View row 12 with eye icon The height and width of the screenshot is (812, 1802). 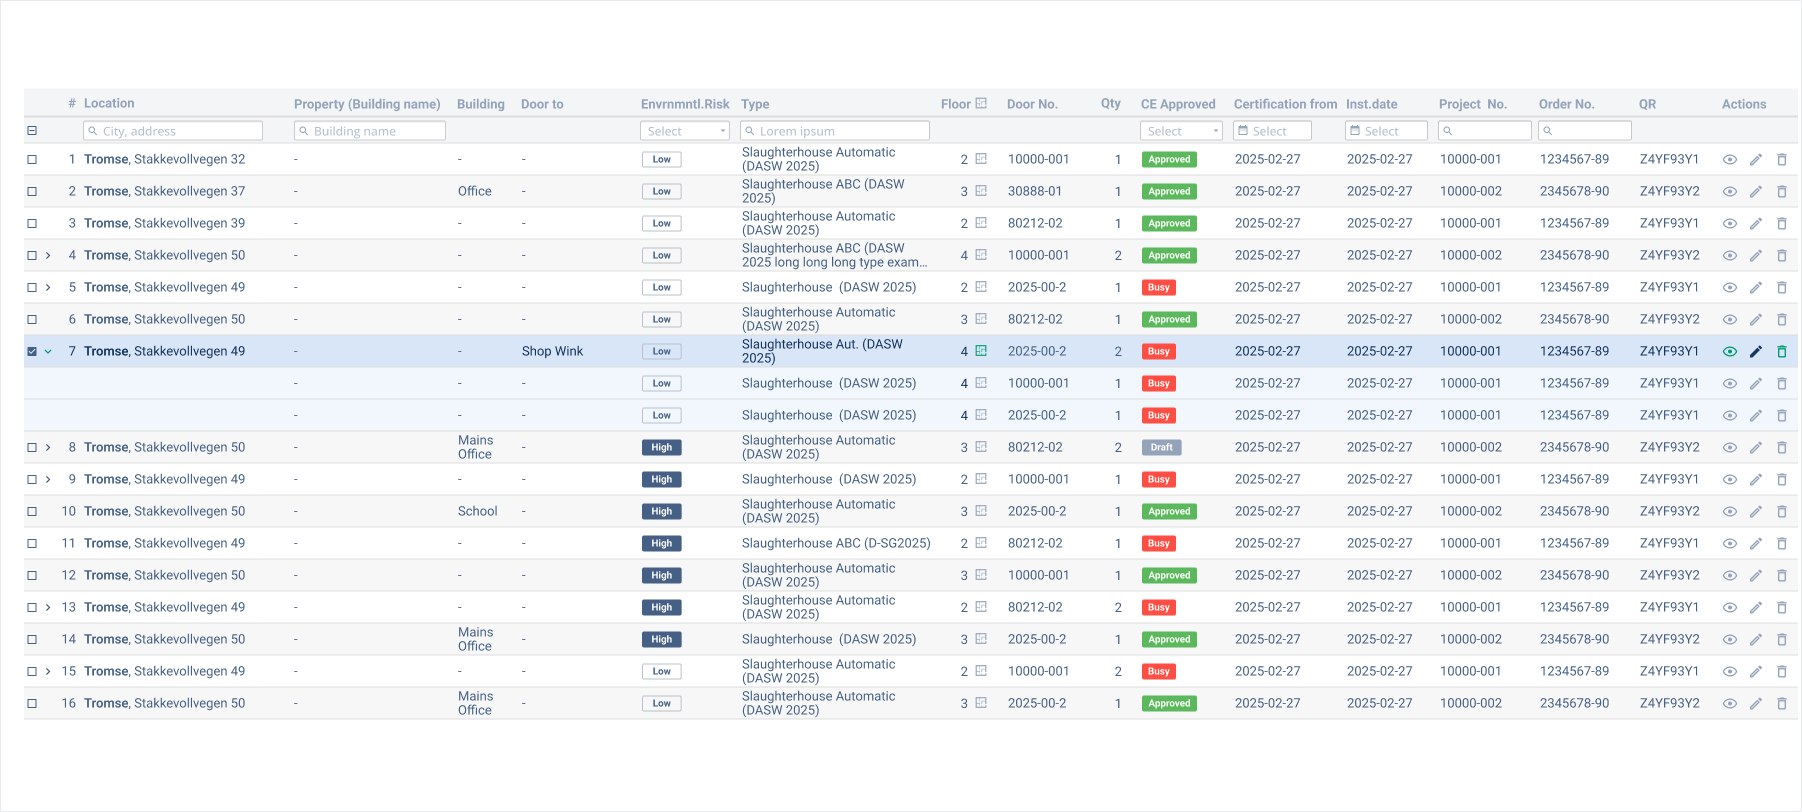(1729, 575)
